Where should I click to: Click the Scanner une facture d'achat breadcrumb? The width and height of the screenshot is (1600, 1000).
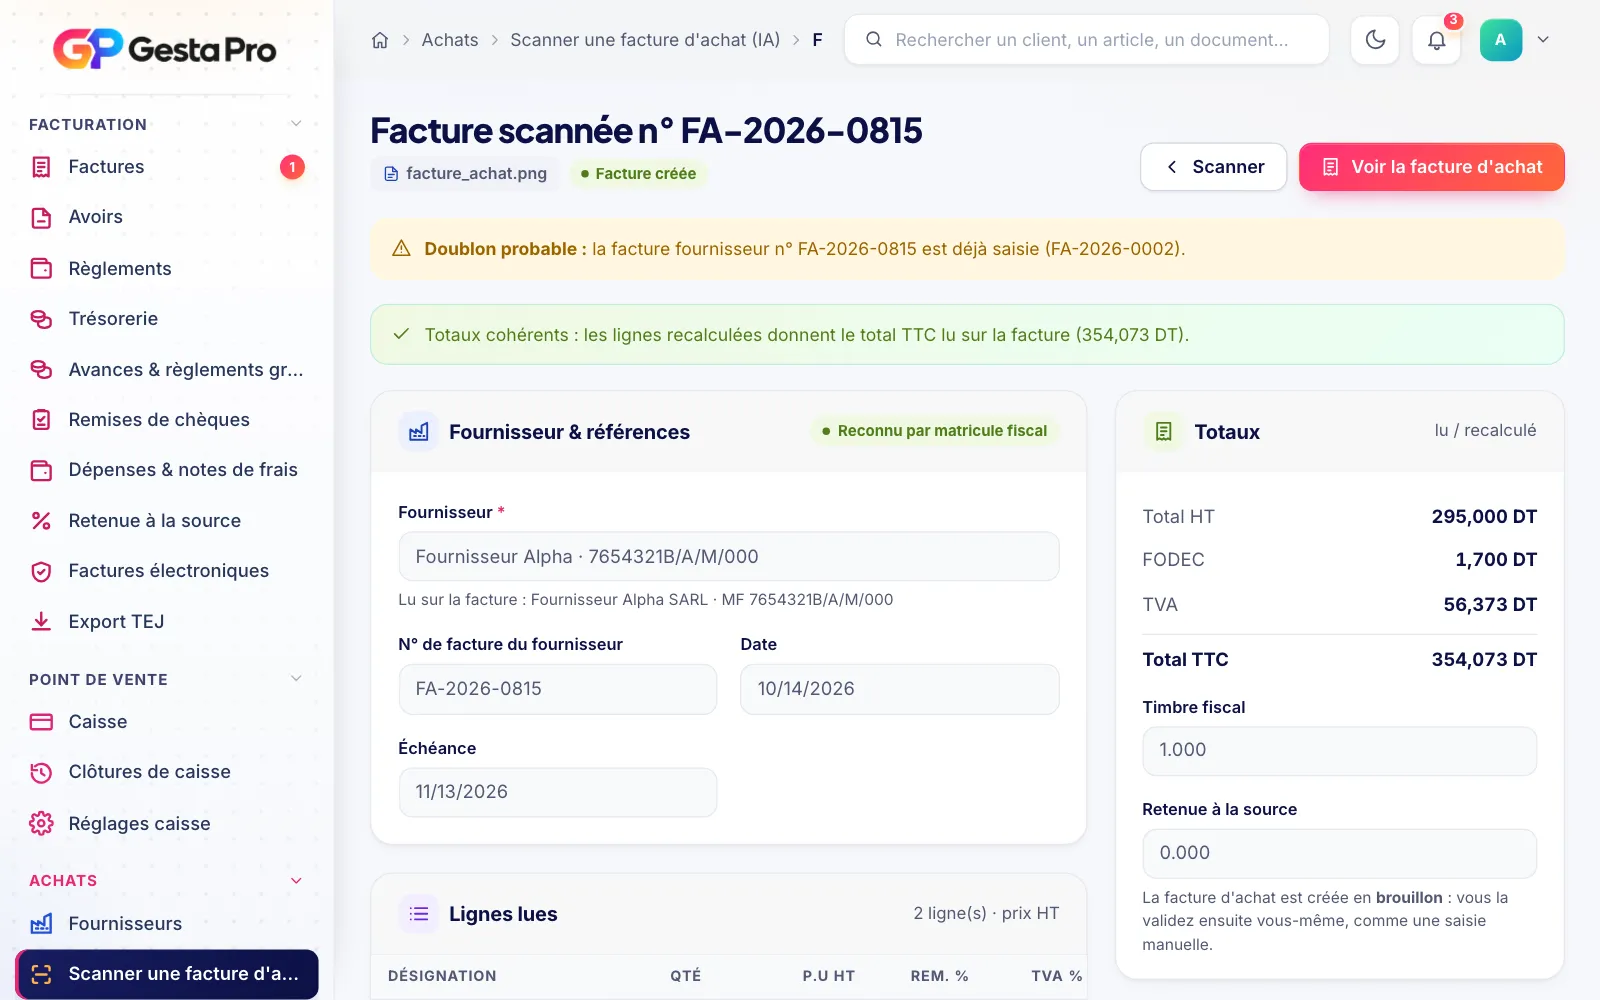point(645,40)
